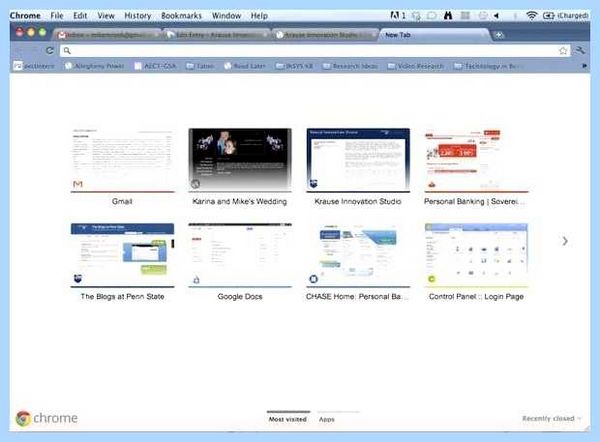Open the Technology bookmarks folder
Image resolution: width=600 pixels, height=442 pixels.
488,66
